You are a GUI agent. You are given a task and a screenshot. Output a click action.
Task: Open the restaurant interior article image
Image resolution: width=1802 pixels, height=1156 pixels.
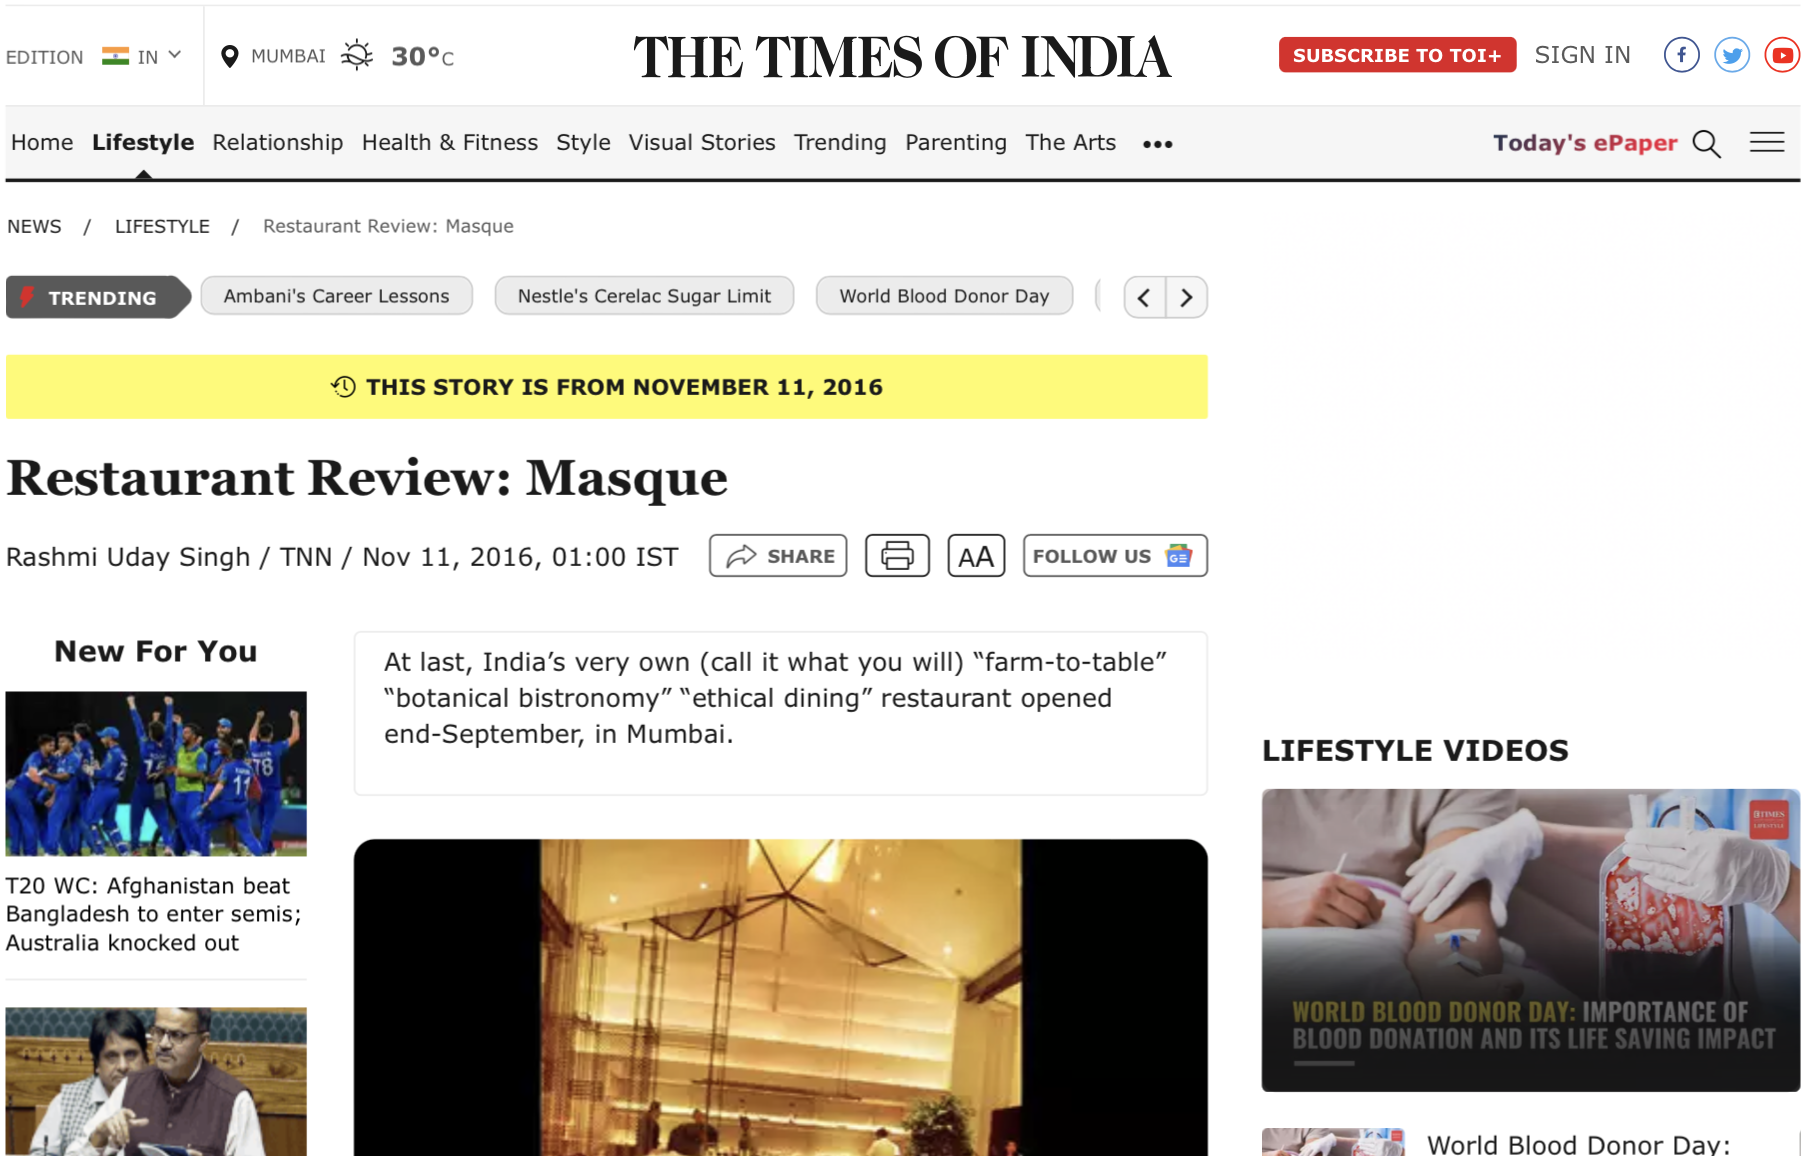pos(781,998)
